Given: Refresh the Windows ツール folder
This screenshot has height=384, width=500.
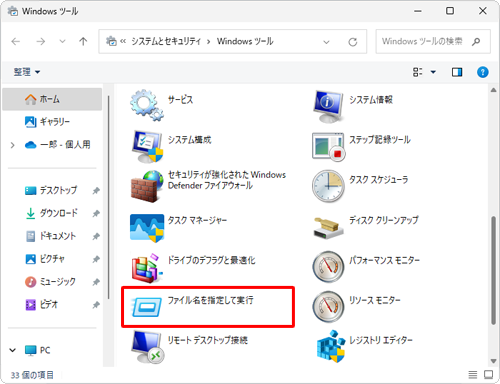Looking at the screenshot, I should click(353, 42).
